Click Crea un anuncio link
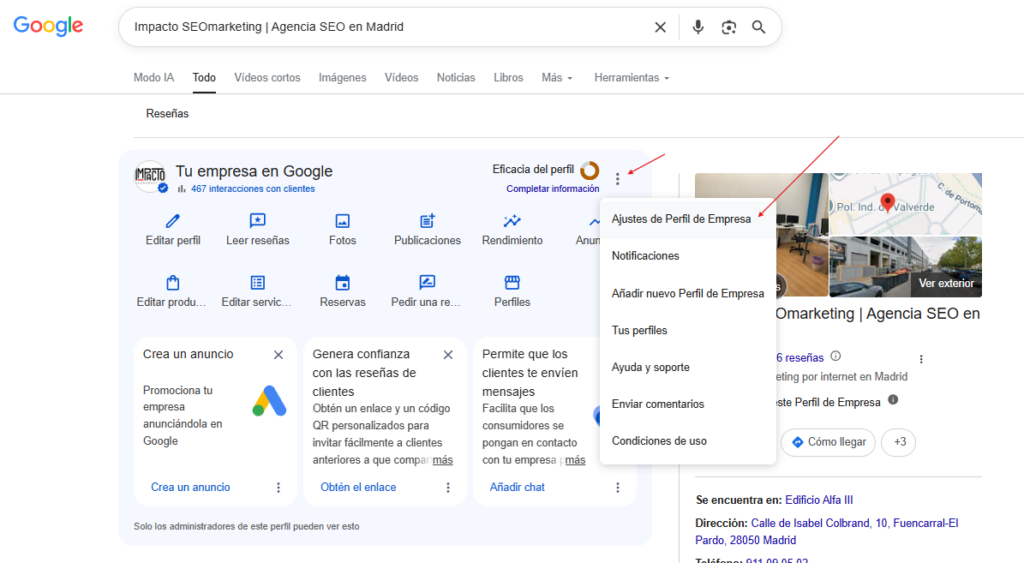 click(190, 487)
